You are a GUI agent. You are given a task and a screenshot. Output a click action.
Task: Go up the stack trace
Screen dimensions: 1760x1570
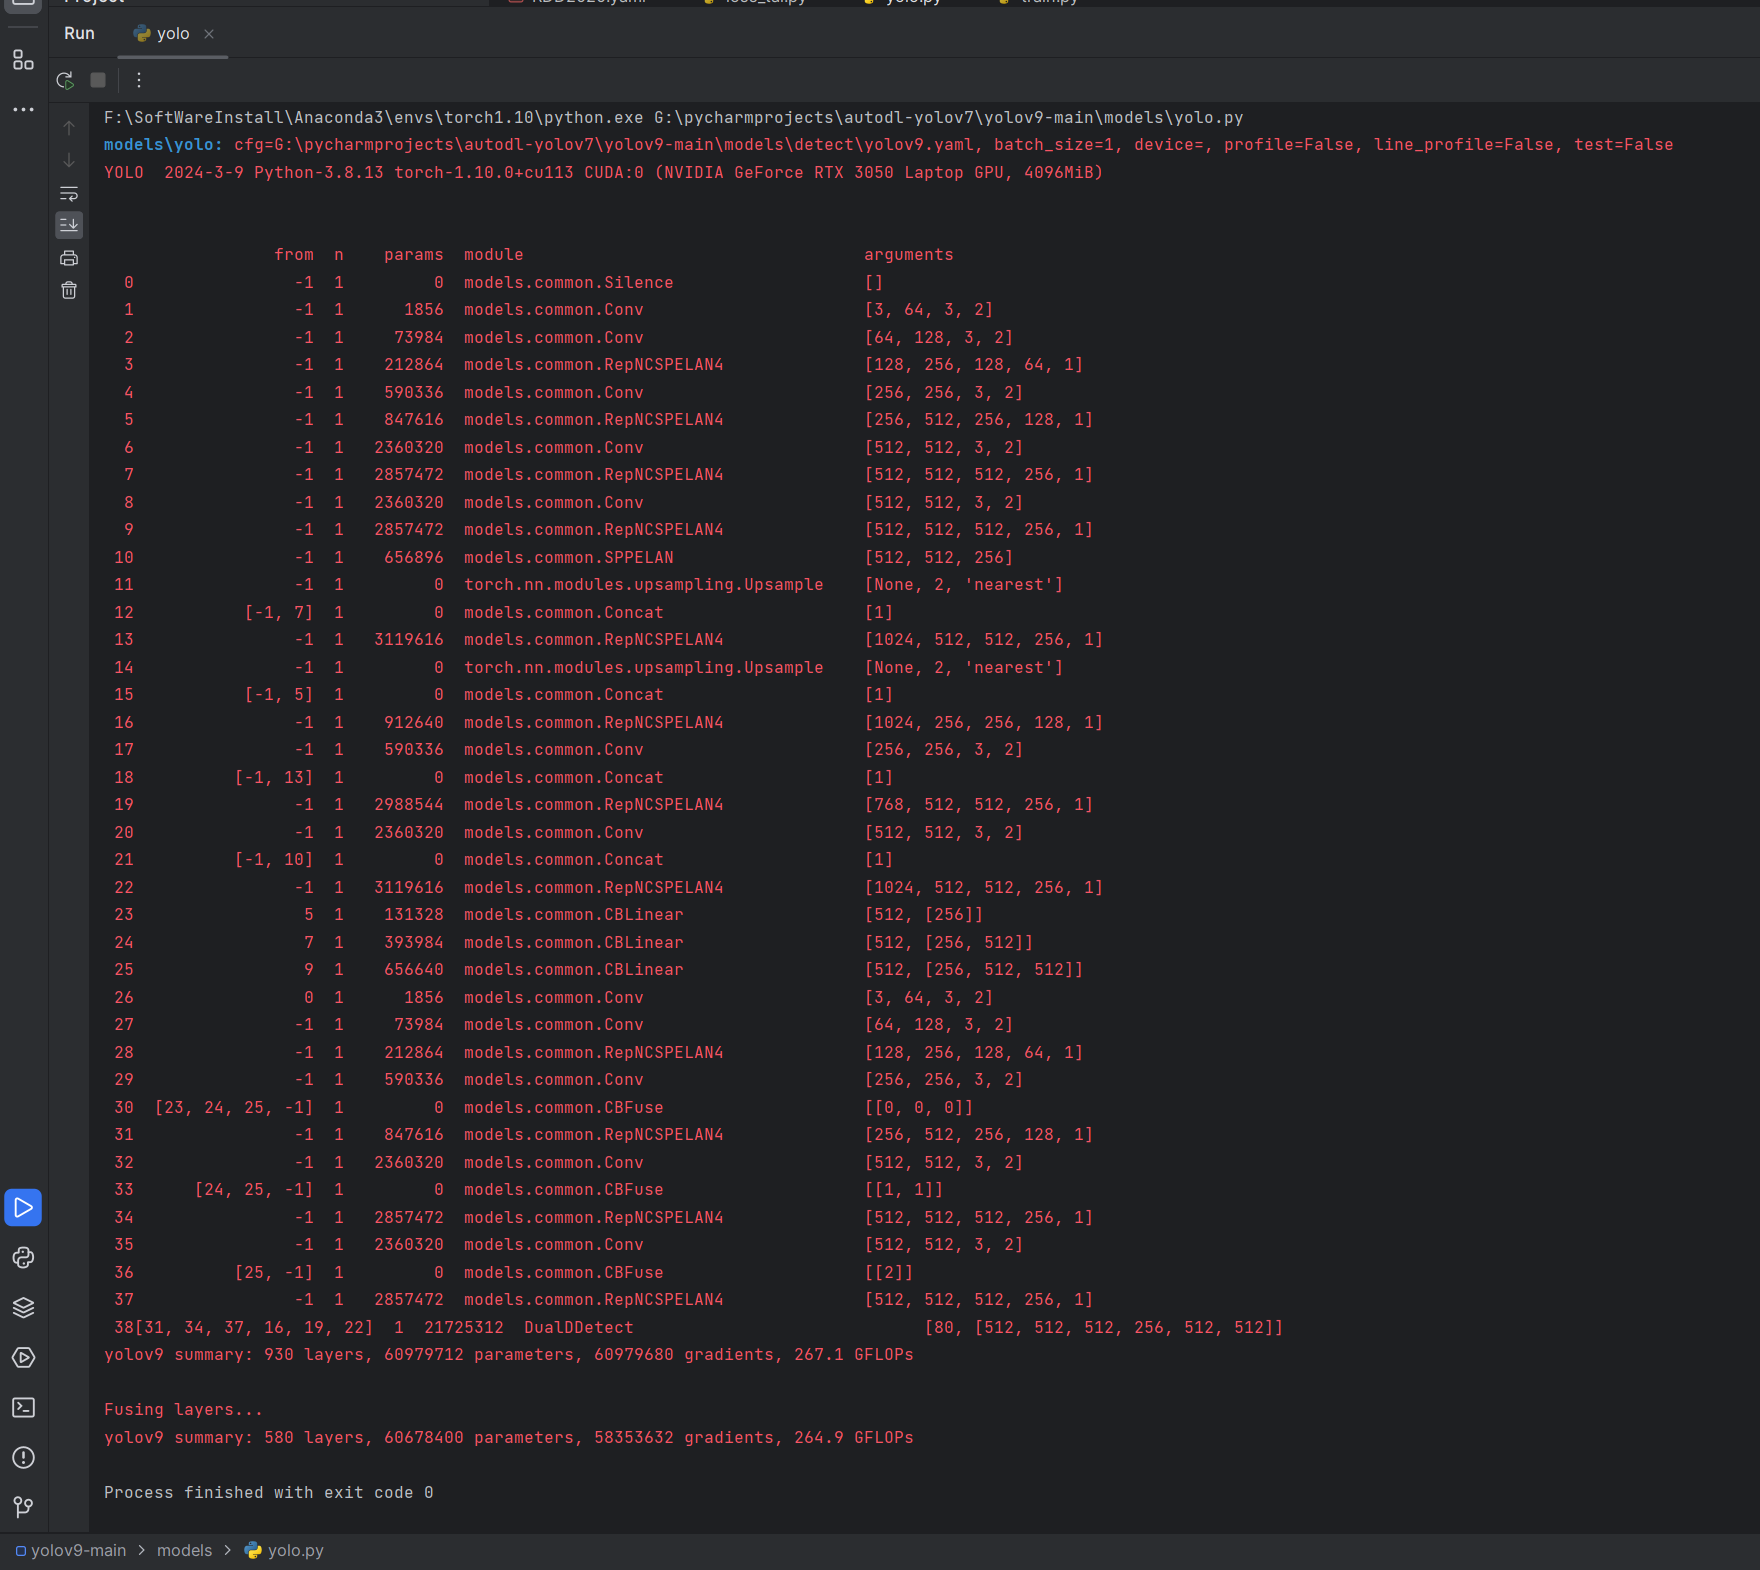coord(69,127)
